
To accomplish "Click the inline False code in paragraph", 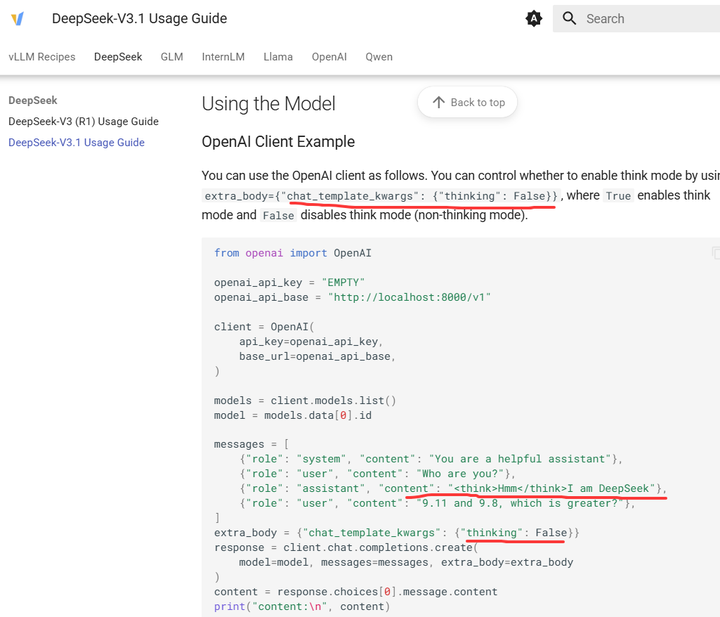I will (x=278, y=216).
